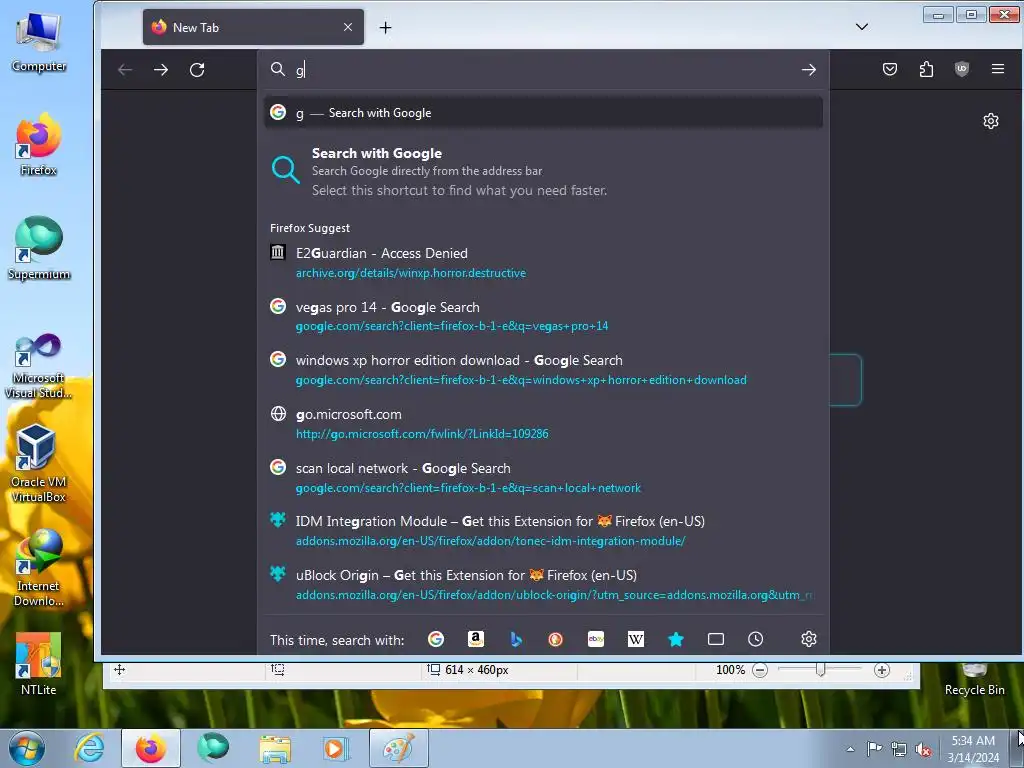Open the network tray icon
The height and width of the screenshot is (768, 1024).
(899, 750)
